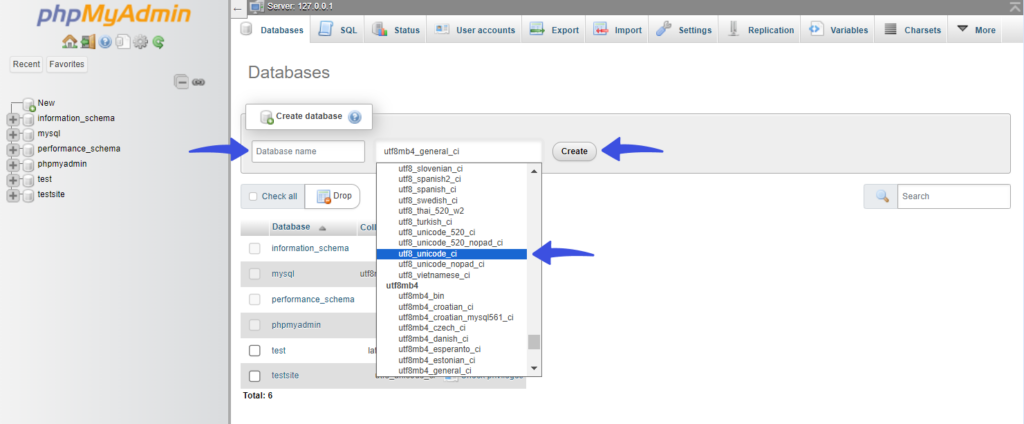Tick the checkbox for information_schema row

(255, 248)
